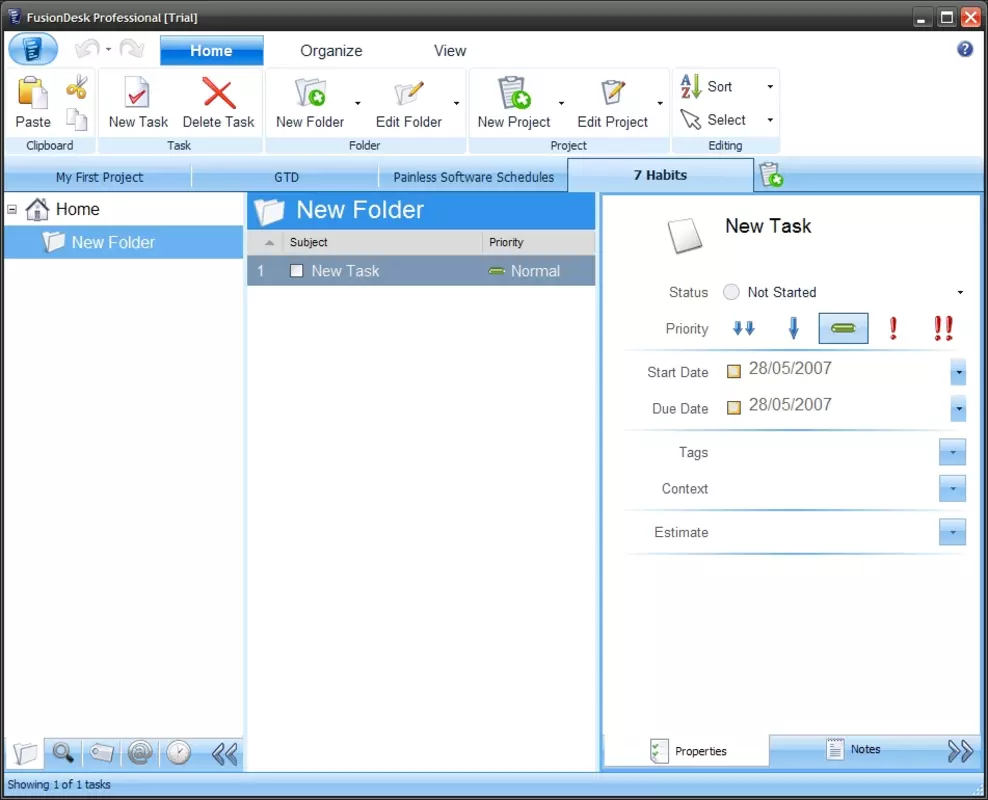Click the Undo arrow icon
This screenshot has height=800, width=988.
pos(87,49)
